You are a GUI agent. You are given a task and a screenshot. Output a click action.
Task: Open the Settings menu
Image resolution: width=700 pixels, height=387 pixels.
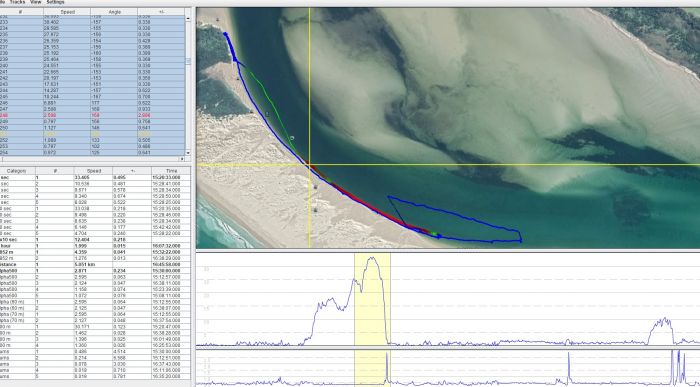(x=55, y=2)
